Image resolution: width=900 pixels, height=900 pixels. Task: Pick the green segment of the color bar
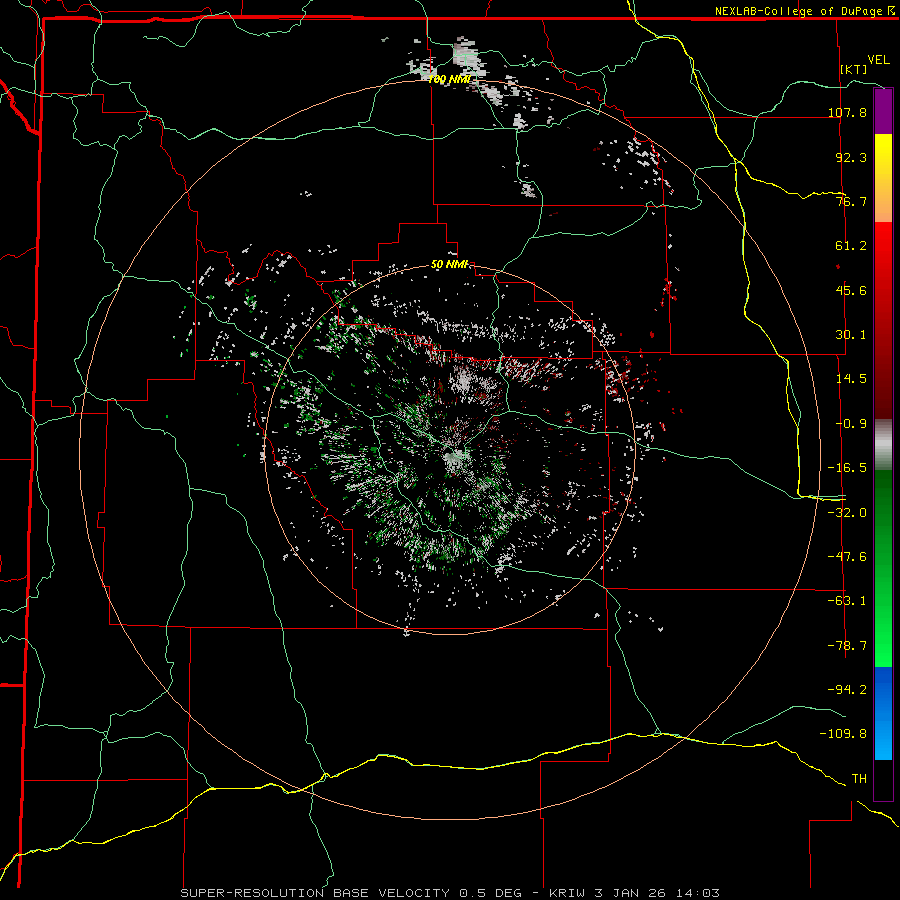pyautogui.click(x=883, y=568)
